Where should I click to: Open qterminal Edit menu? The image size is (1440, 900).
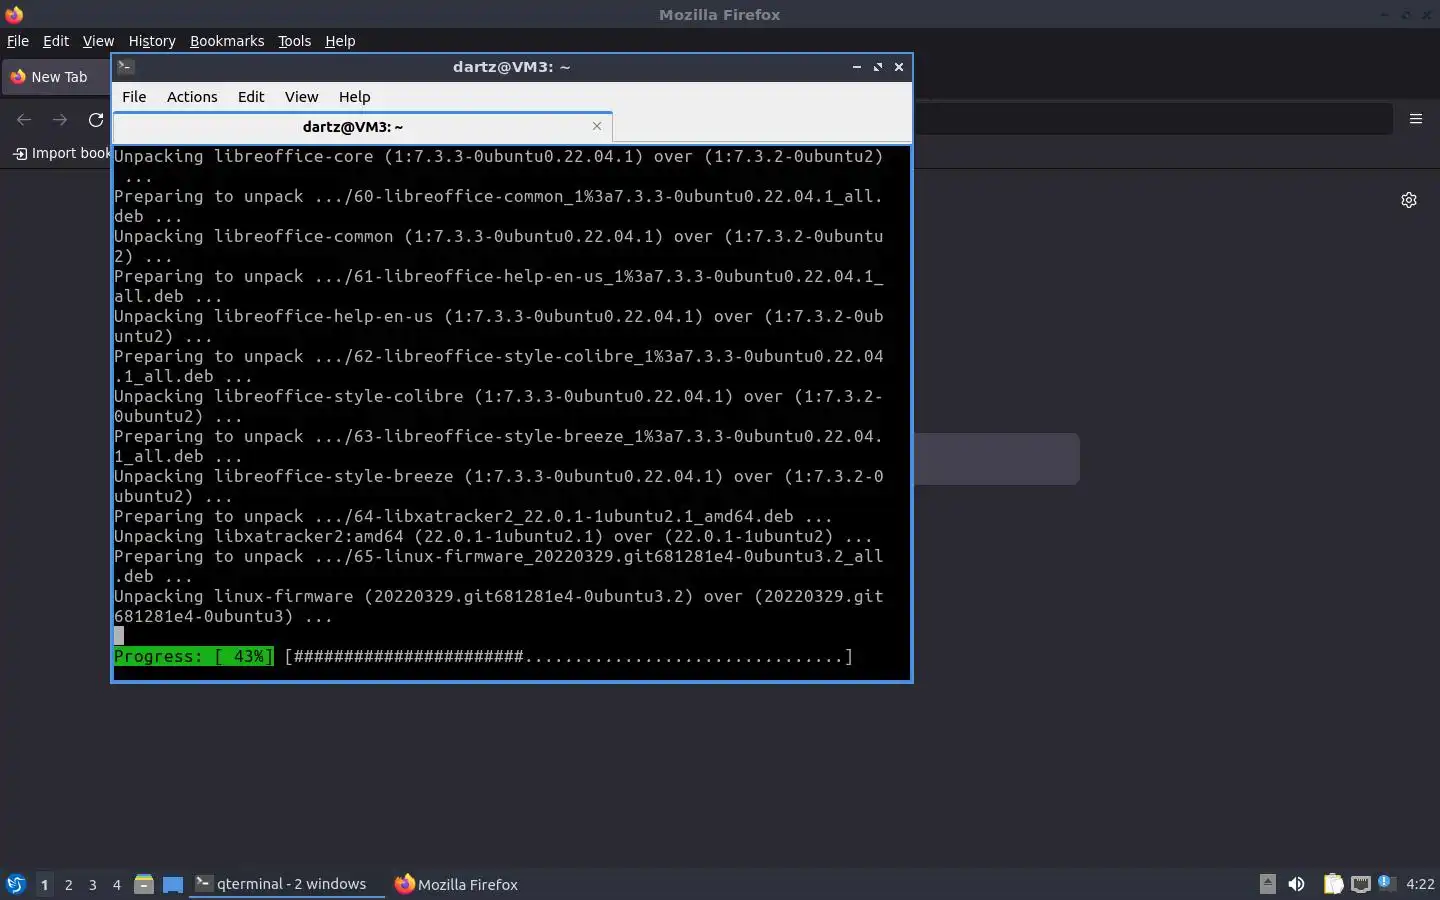pos(251,97)
